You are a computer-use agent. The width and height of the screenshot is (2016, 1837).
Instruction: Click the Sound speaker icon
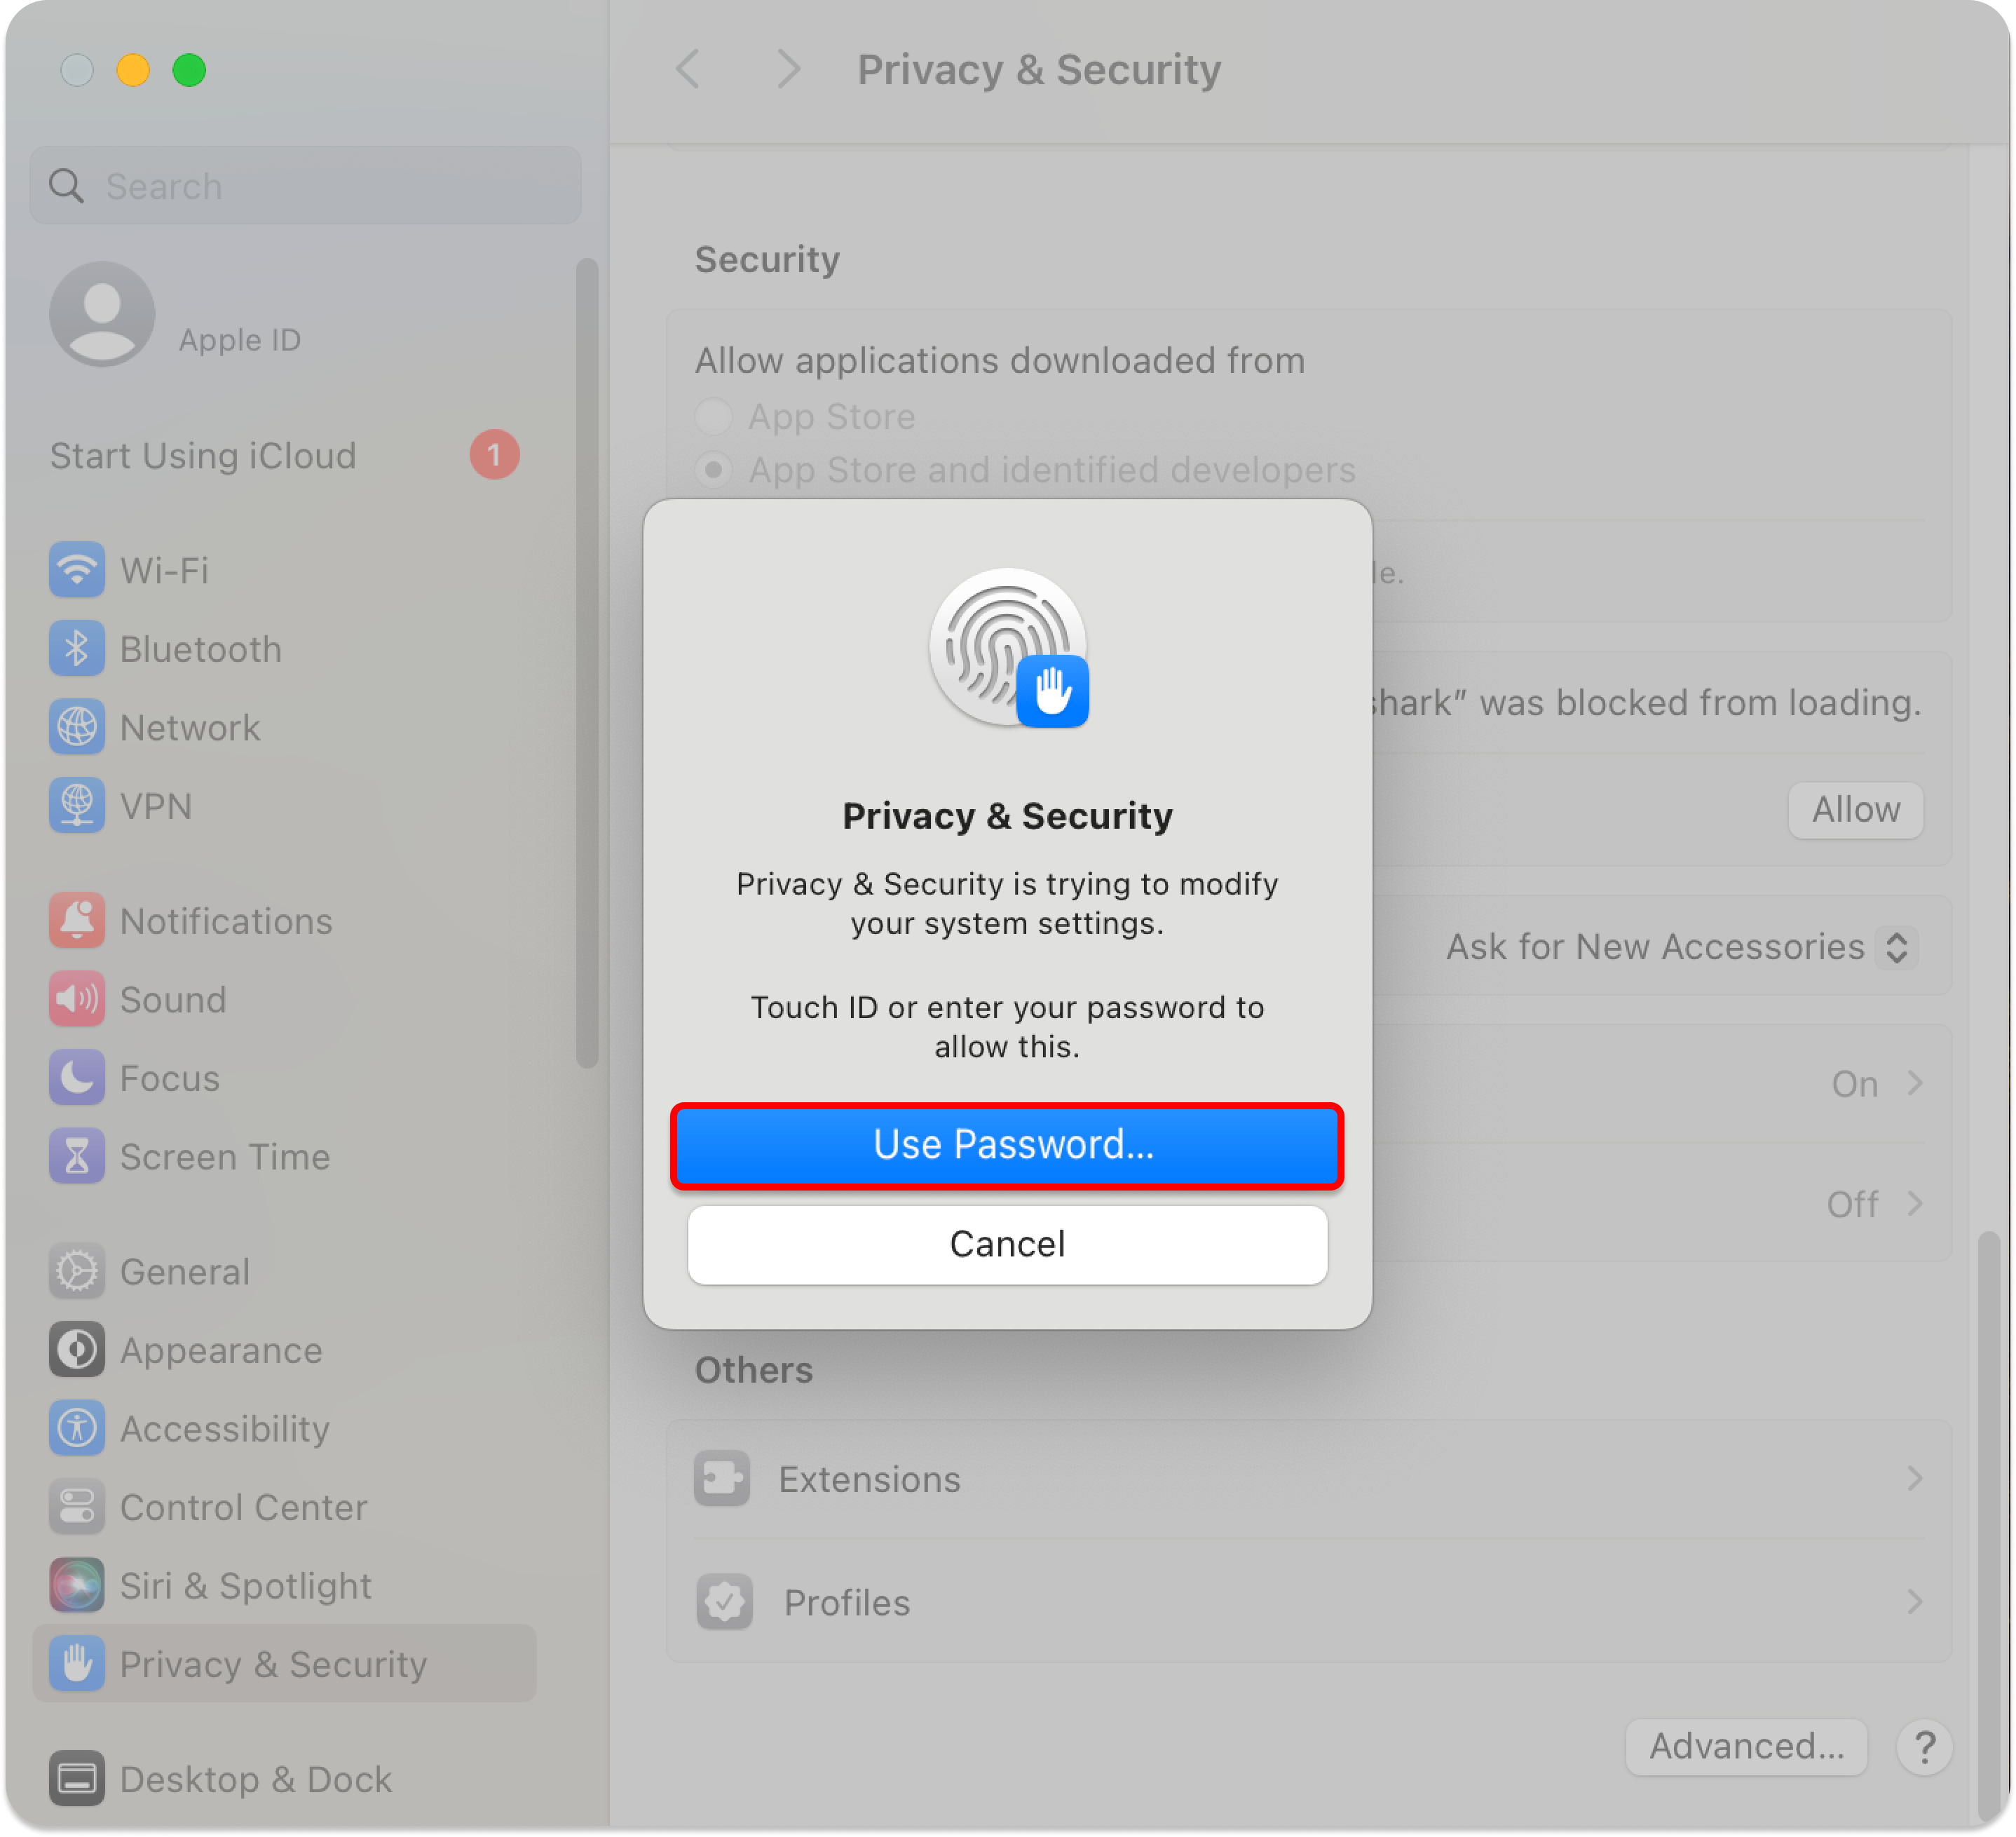(77, 999)
